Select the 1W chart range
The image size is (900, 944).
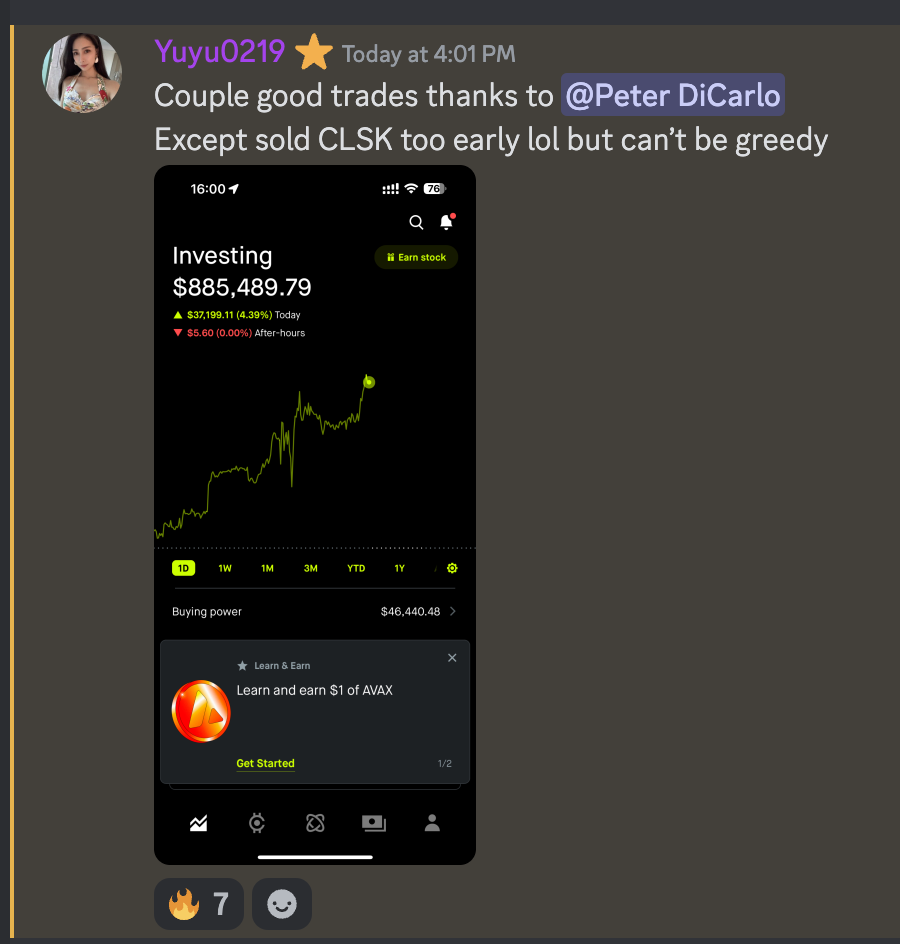225,568
